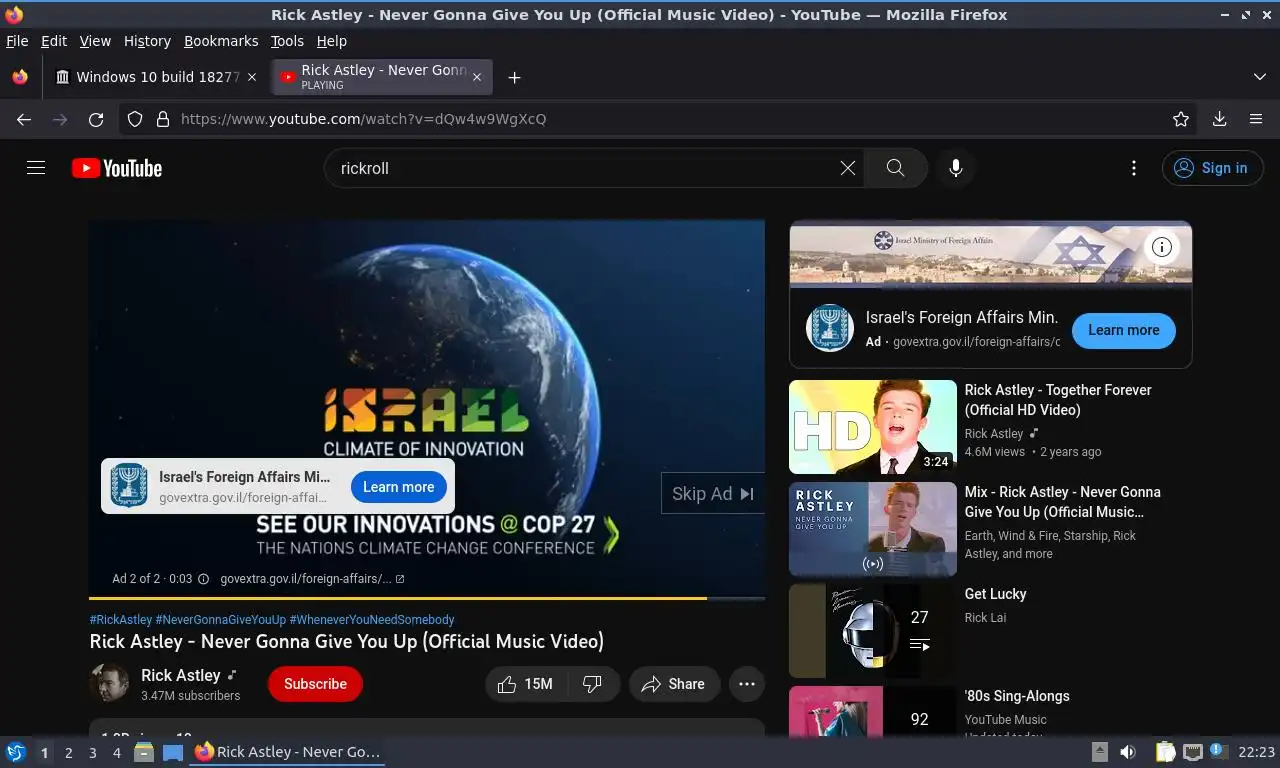Click #RickAstley hashtag
1280x768 pixels.
point(121,620)
